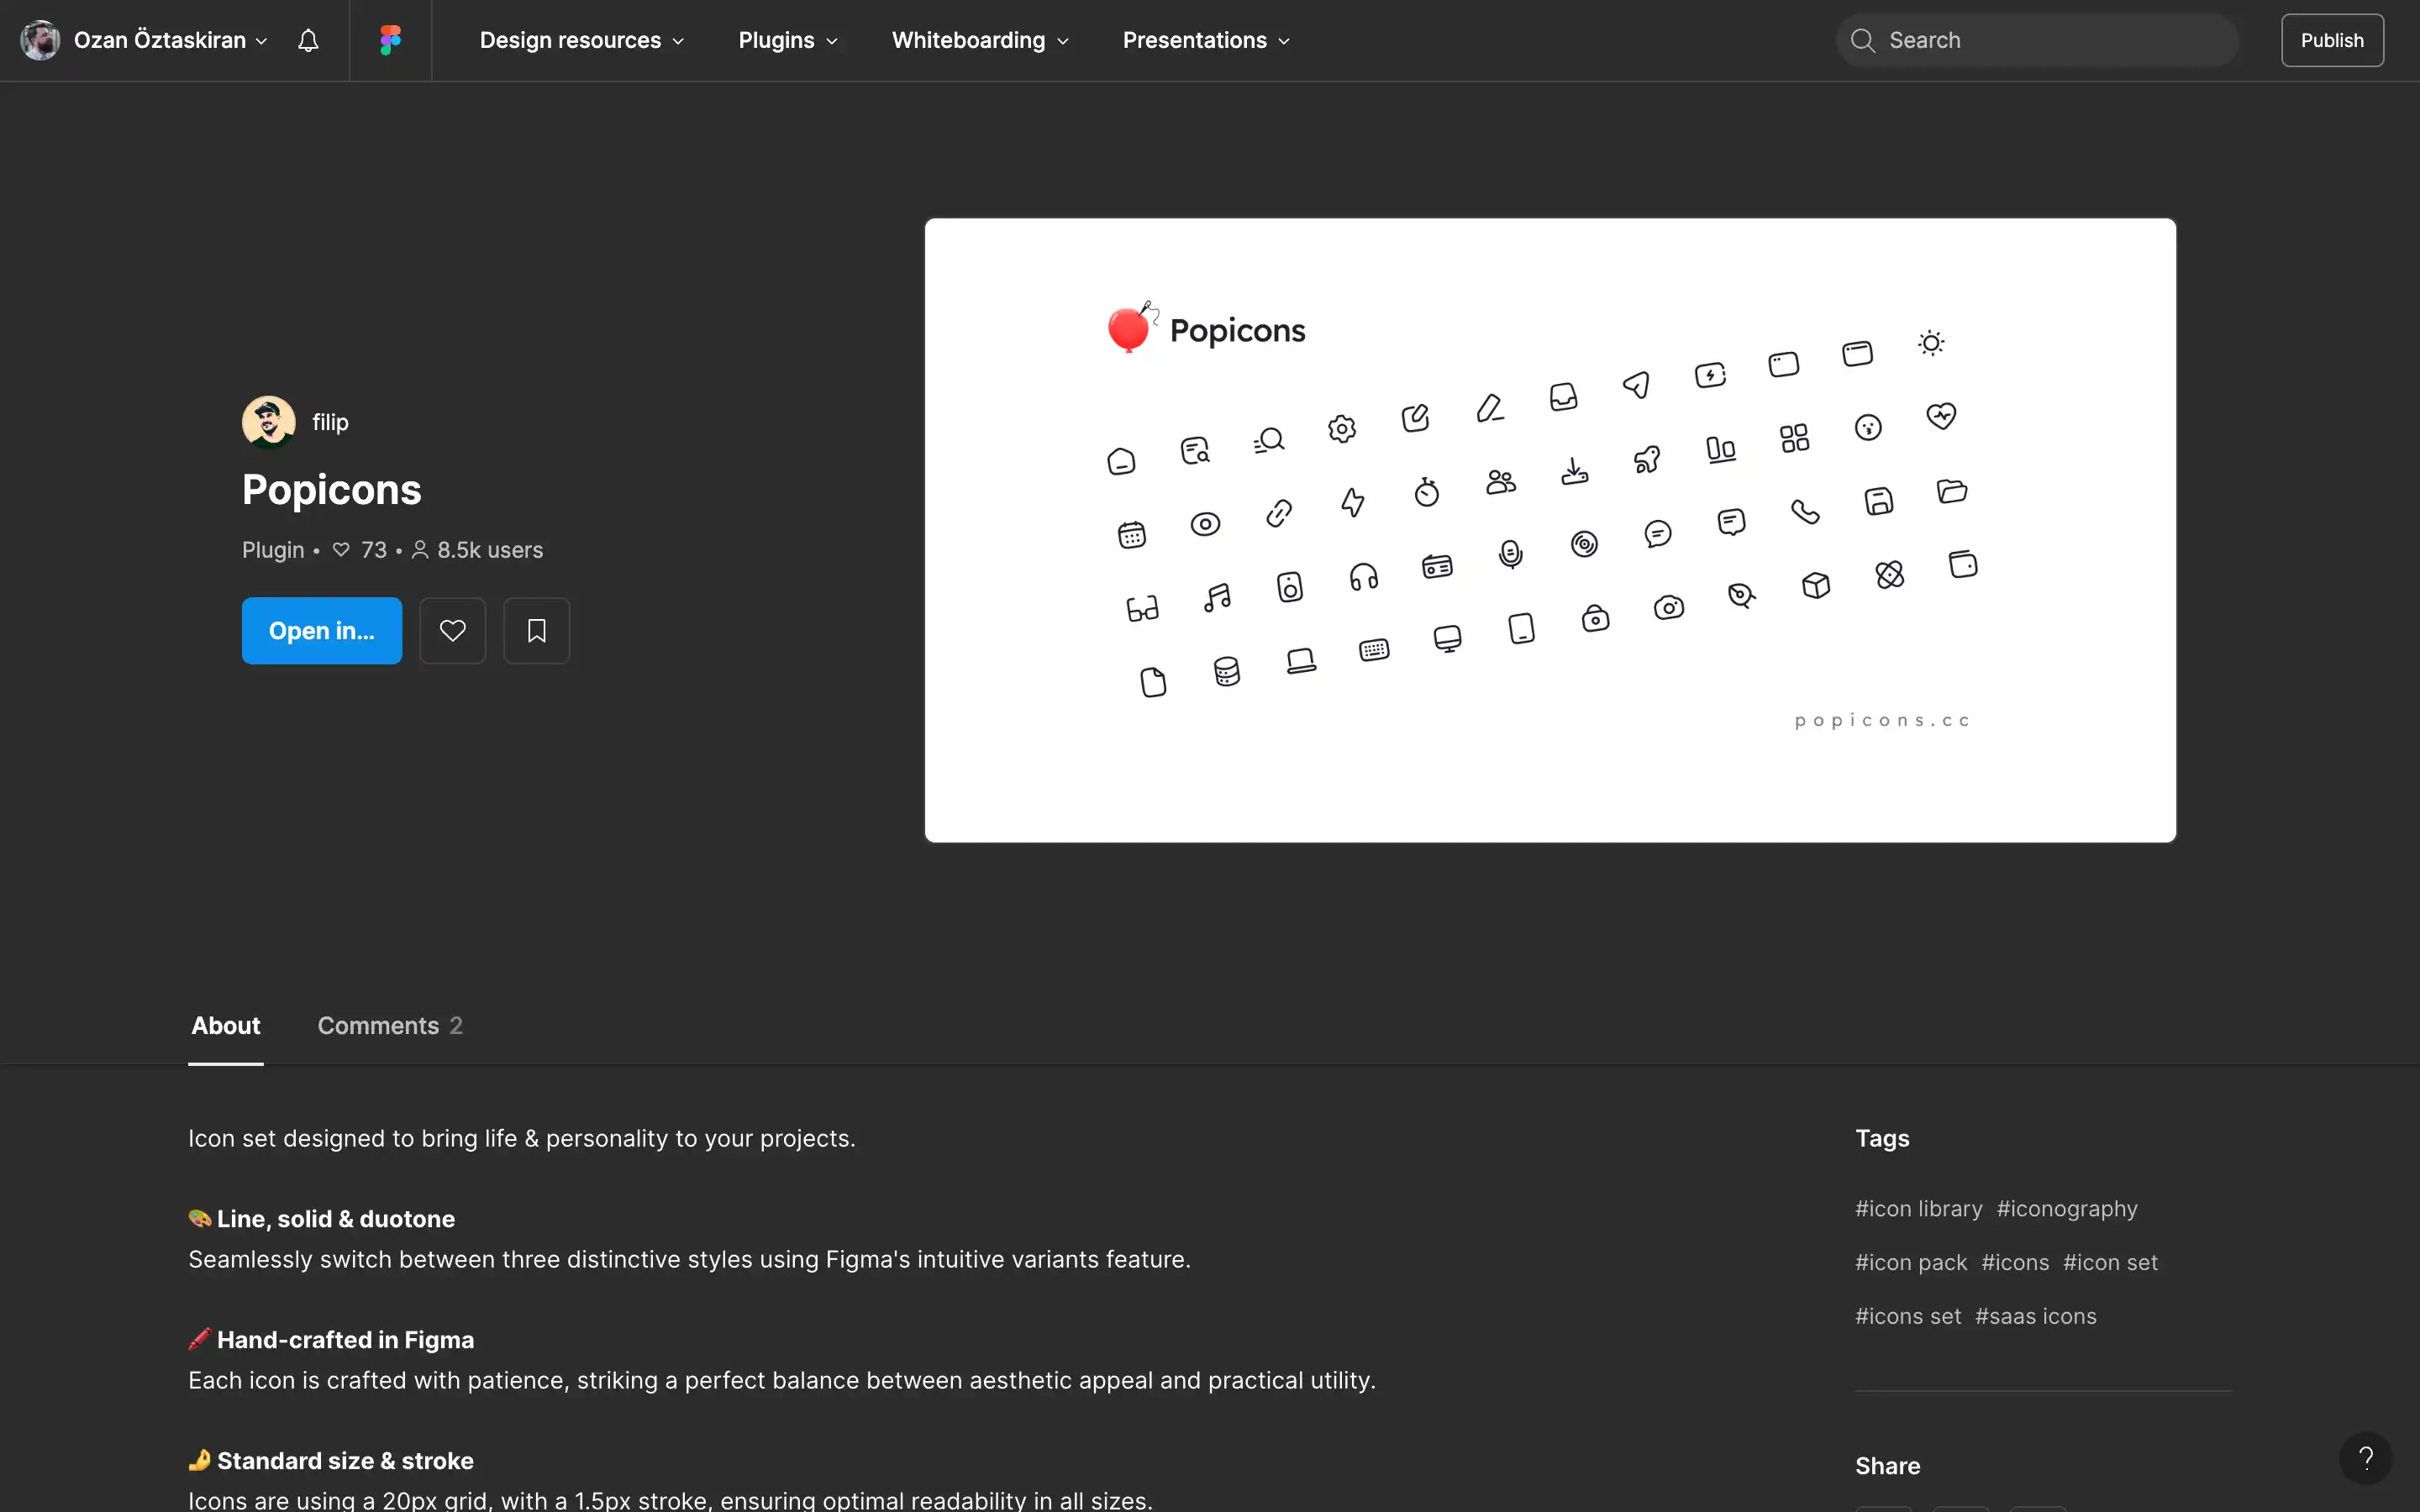The width and height of the screenshot is (2420, 1512).
Task: Click the headphones icon in preview
Action: [1364, 577]
